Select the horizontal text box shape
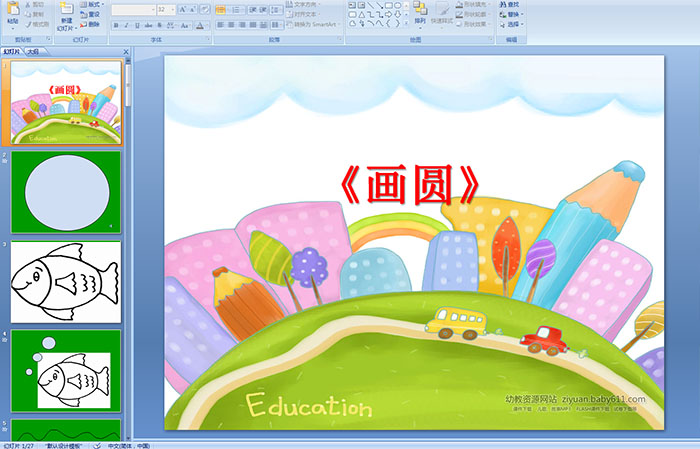The image size is (700, 449). click(352, 5)
